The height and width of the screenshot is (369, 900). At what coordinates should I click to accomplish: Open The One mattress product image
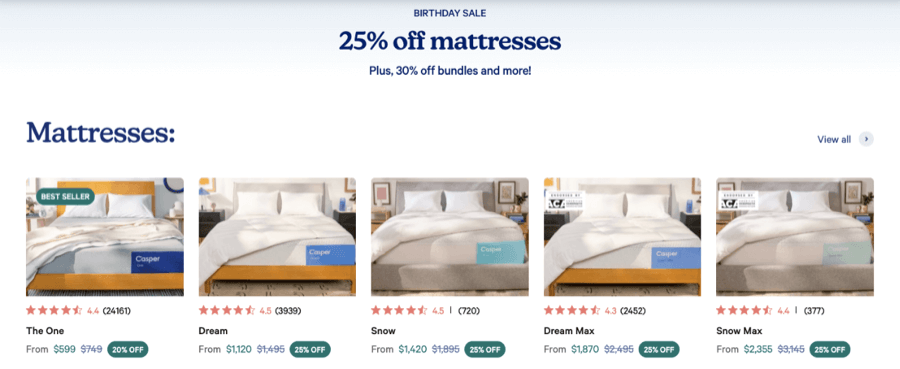(105, 236)
